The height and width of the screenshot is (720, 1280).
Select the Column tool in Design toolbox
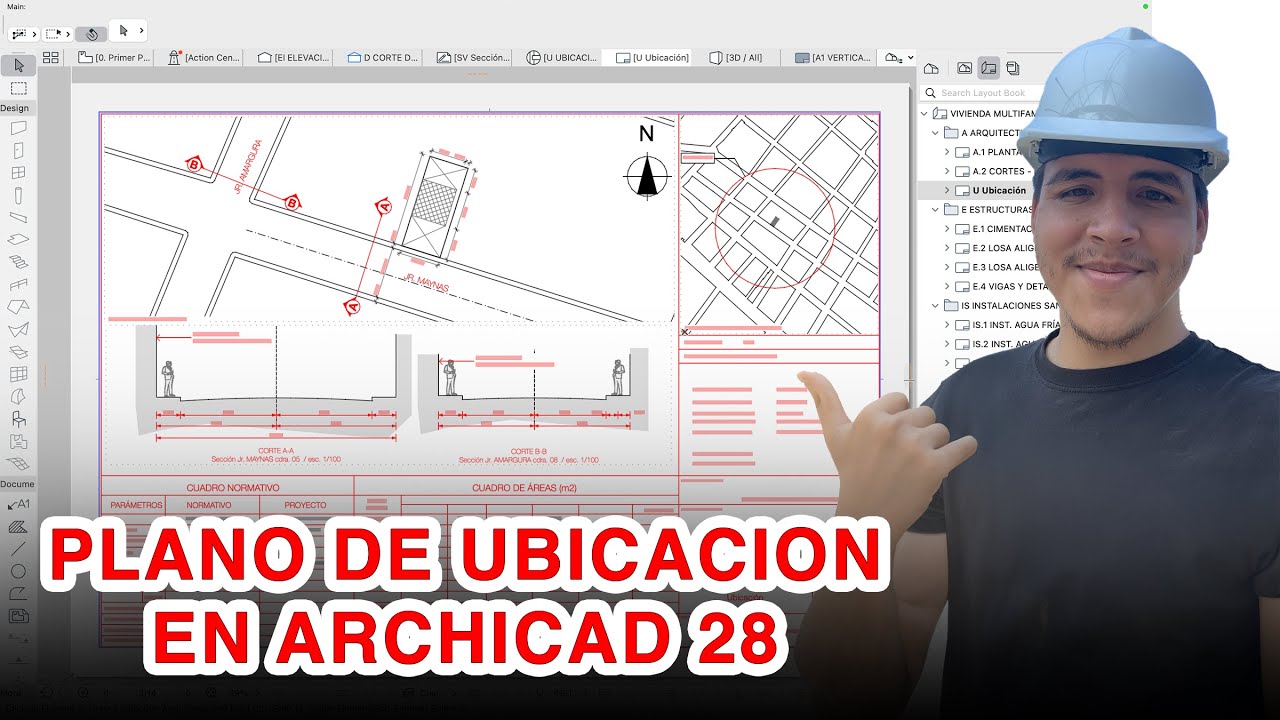tap(18, 195)
